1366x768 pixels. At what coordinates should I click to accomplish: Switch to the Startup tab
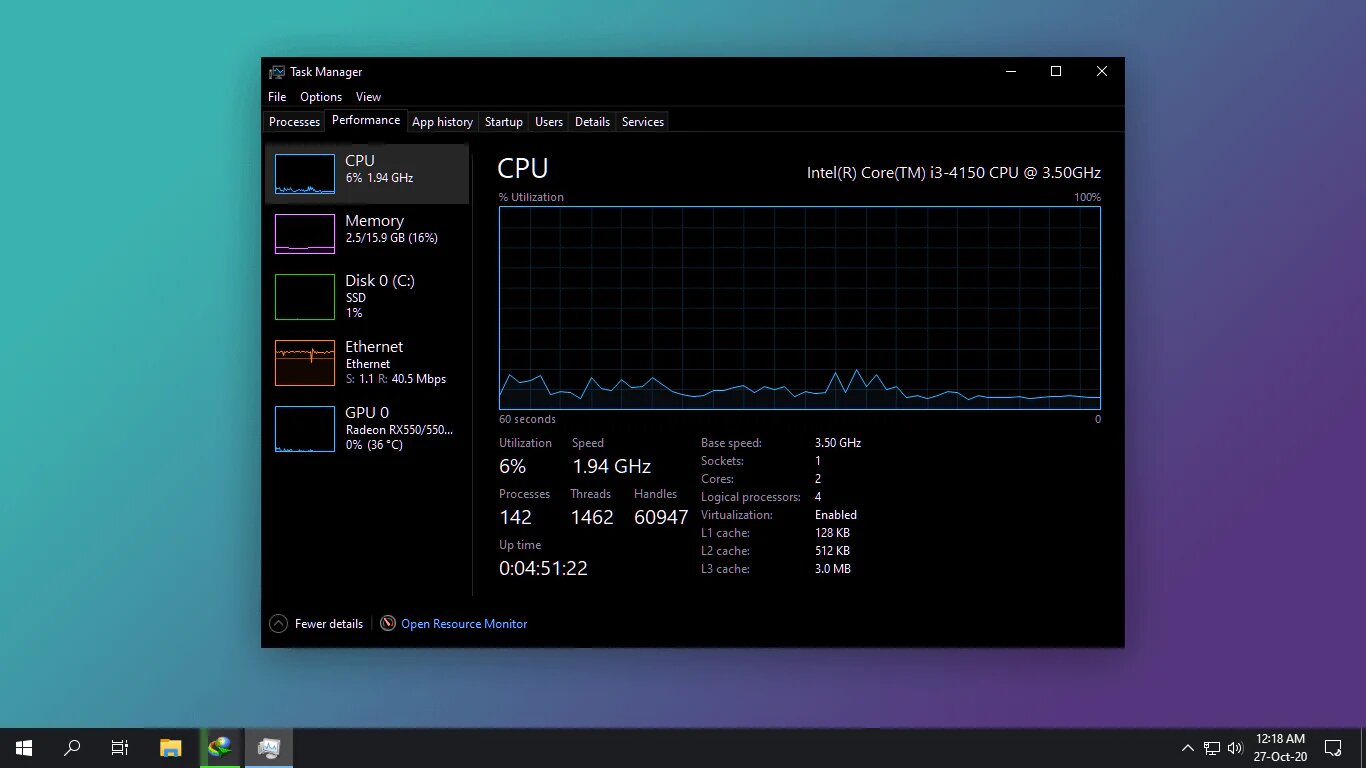503,122
